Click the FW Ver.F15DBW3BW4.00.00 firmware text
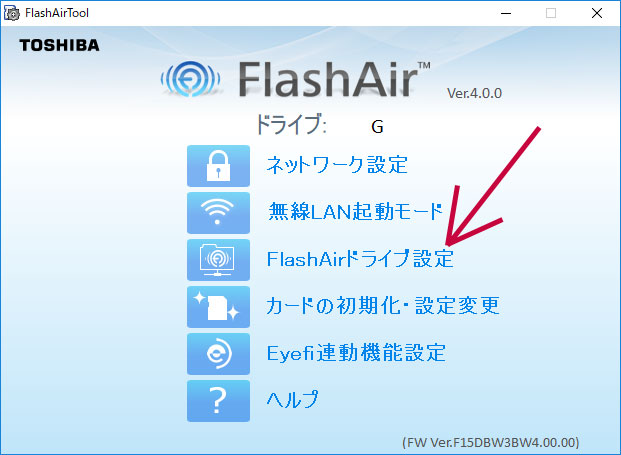Screen dimensions: 621x455 [x=491, y=442]
